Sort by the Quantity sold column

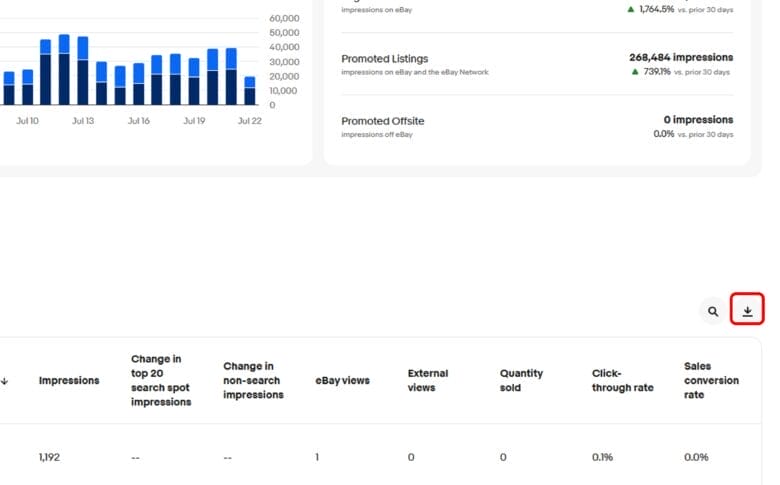point(521,381)
